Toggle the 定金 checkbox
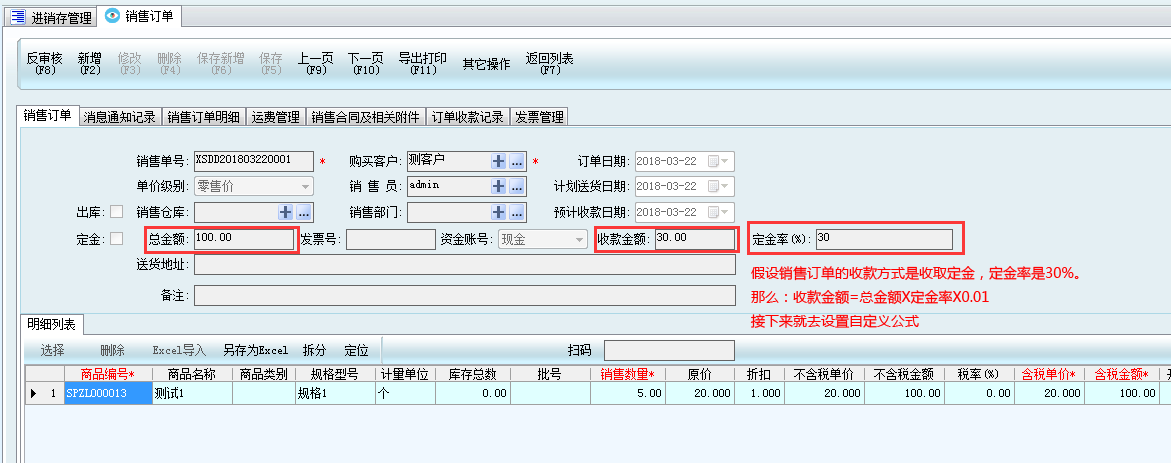The width and height of the screenshot is (1171, 463). (x=116, y=239)
